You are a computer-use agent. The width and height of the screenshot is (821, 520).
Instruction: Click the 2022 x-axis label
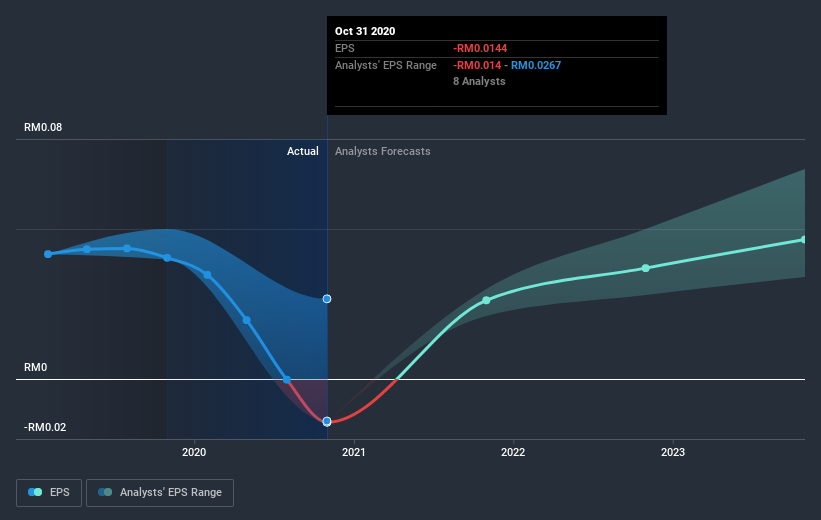(x=513, y=452)
